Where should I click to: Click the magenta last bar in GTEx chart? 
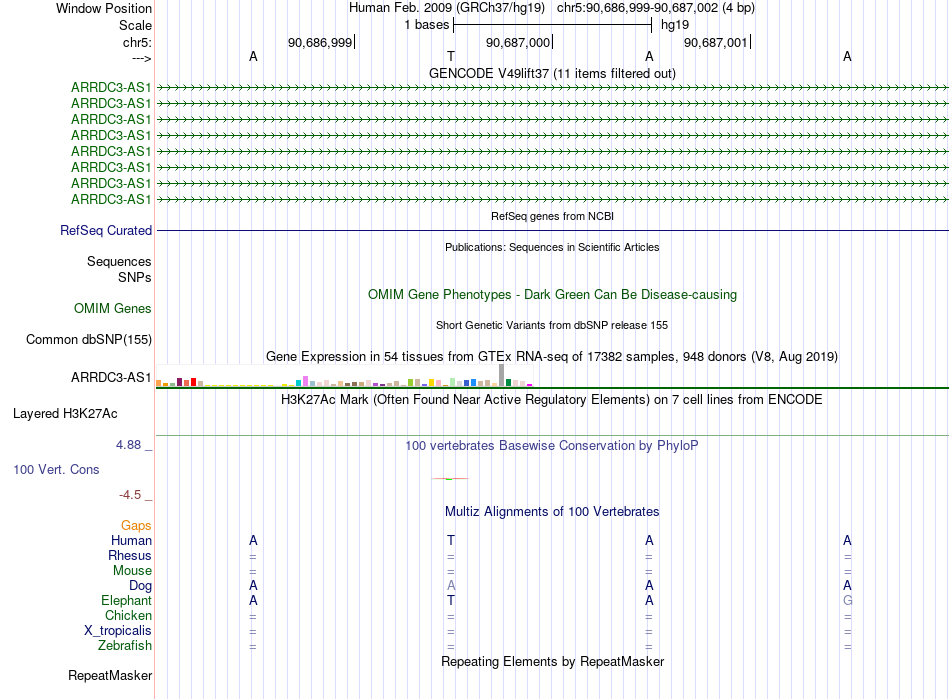530,385
